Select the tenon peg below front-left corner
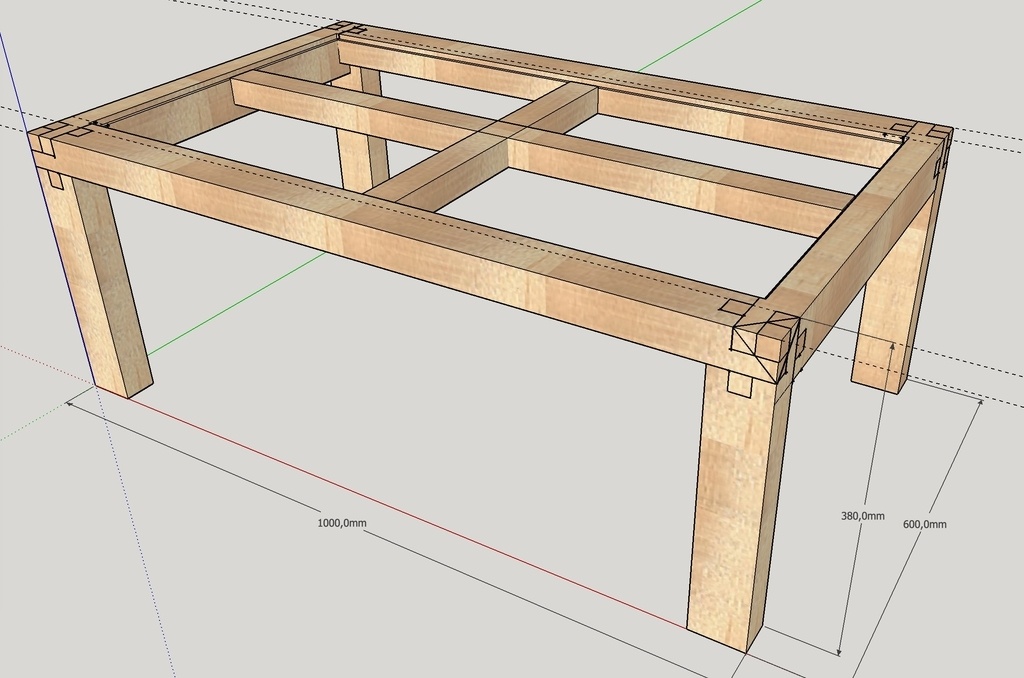1024x678 pixels. [55, 180]
